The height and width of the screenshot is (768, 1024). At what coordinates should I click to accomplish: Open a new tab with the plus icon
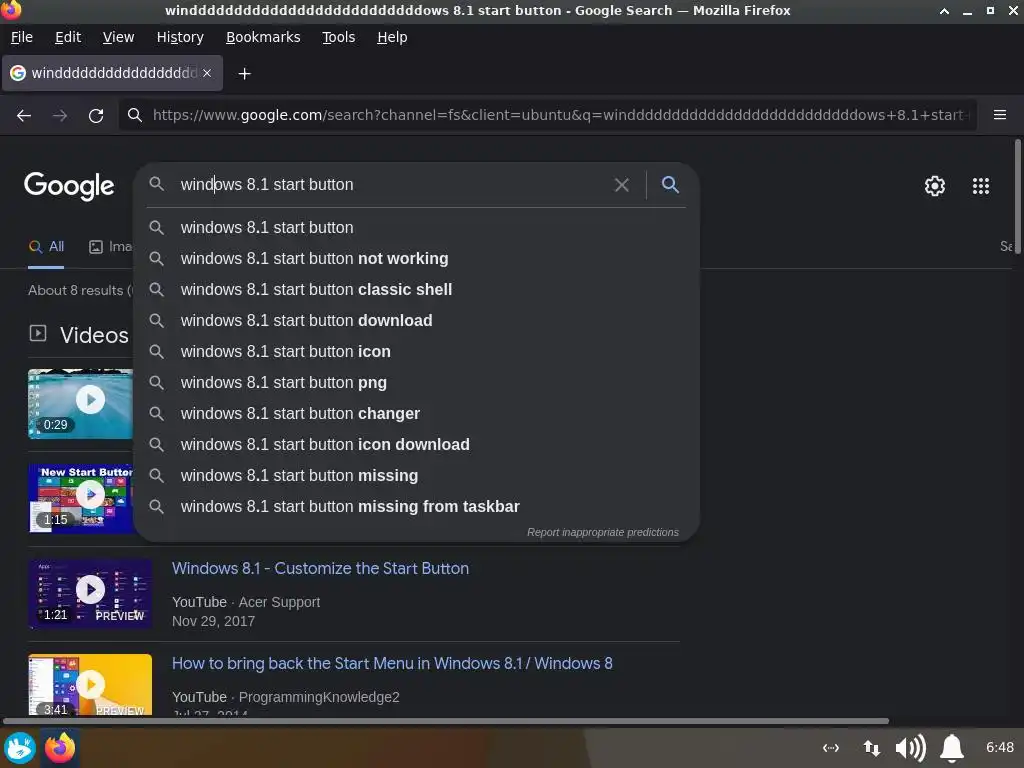point(244,74)
